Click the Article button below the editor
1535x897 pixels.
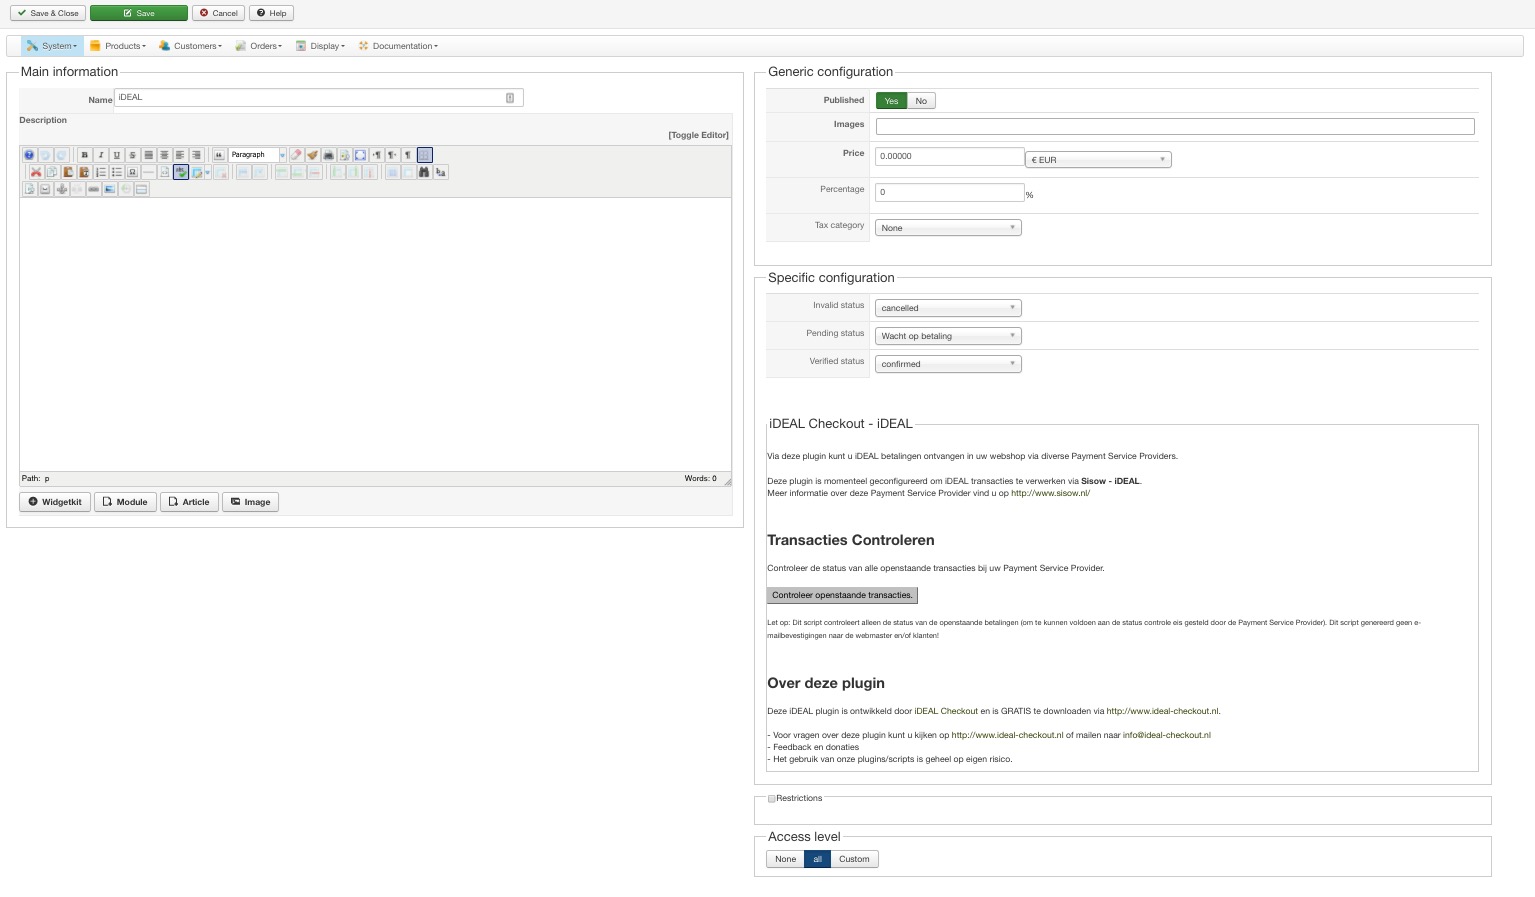coord(189,502)
